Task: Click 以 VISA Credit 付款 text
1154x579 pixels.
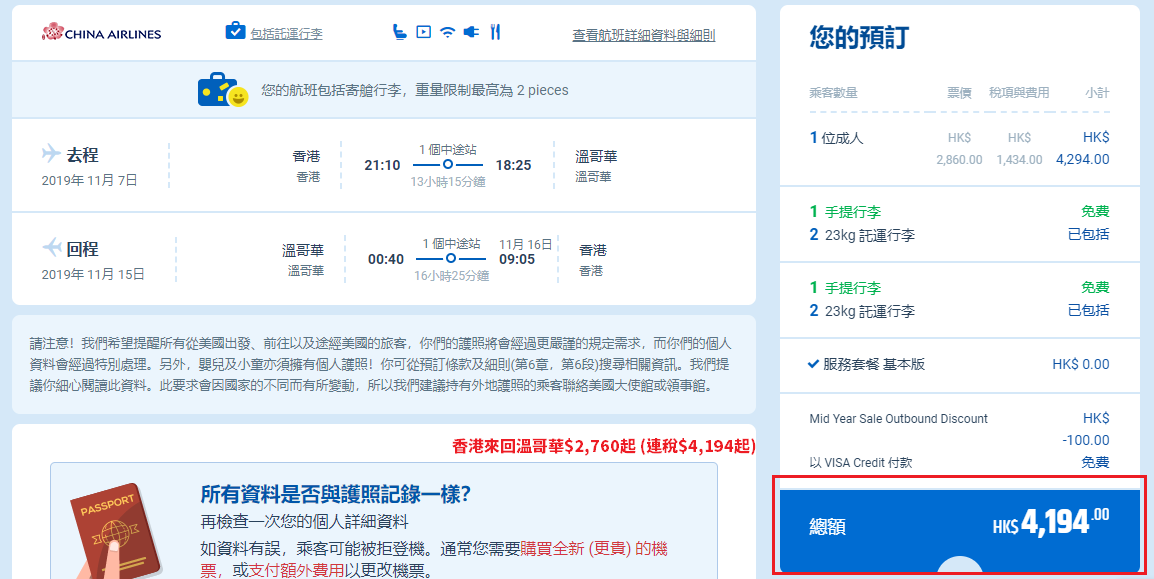Action: [x=861, y=463]
